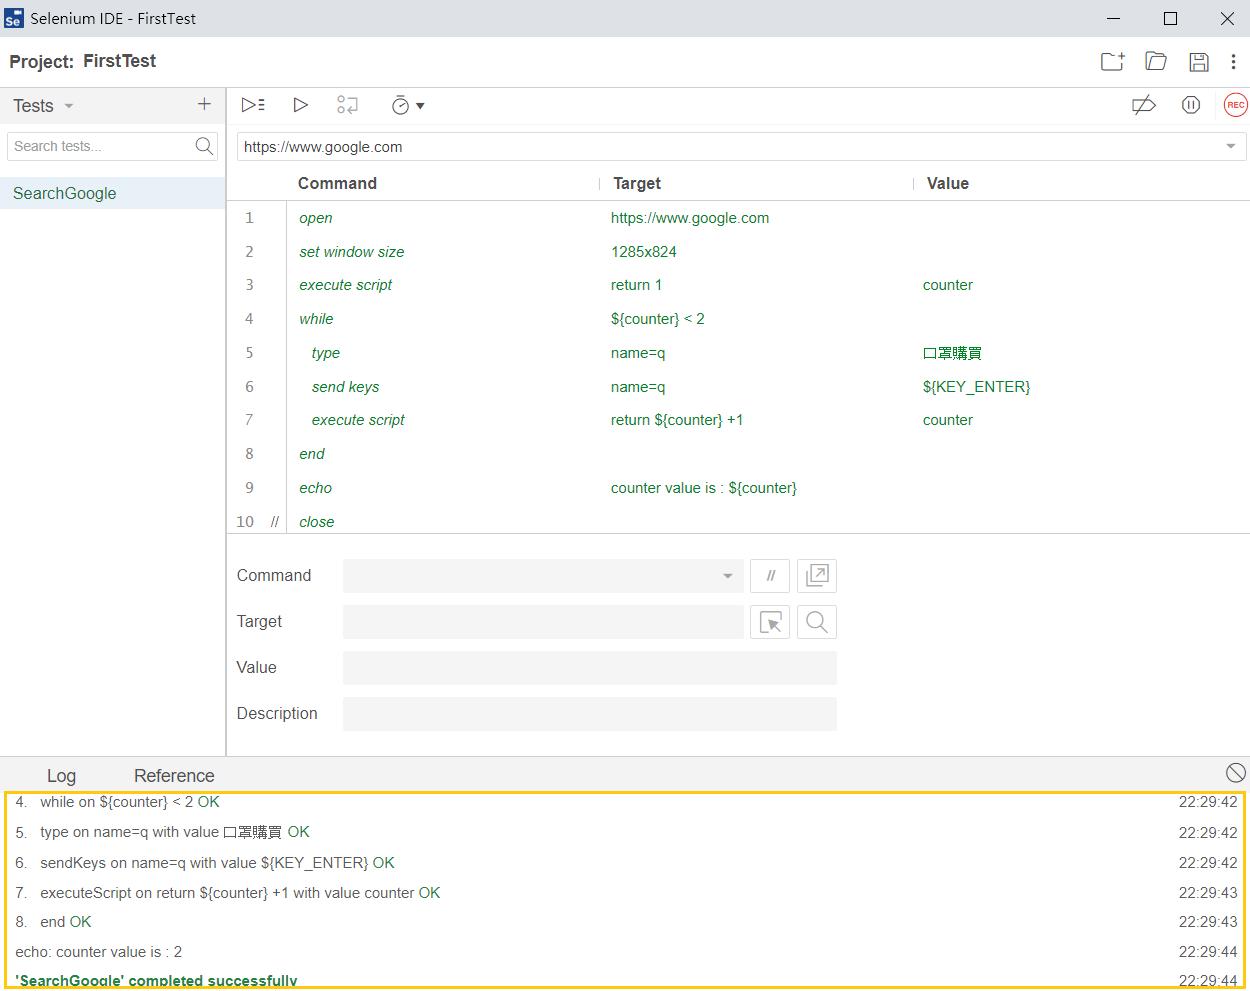
Task: Click the Description input field
Action: tap(590, 714)
